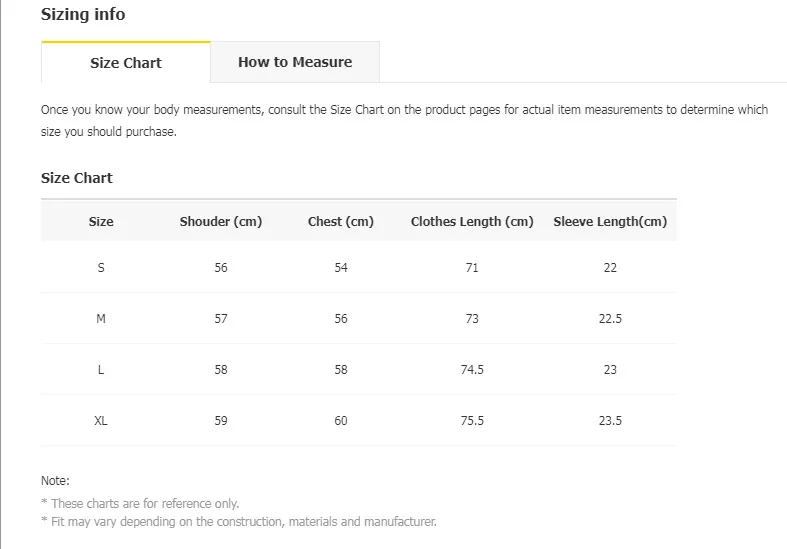Click the Chest (cm) column header
Viewport: 787px width, 549px height.
[341, 222]
